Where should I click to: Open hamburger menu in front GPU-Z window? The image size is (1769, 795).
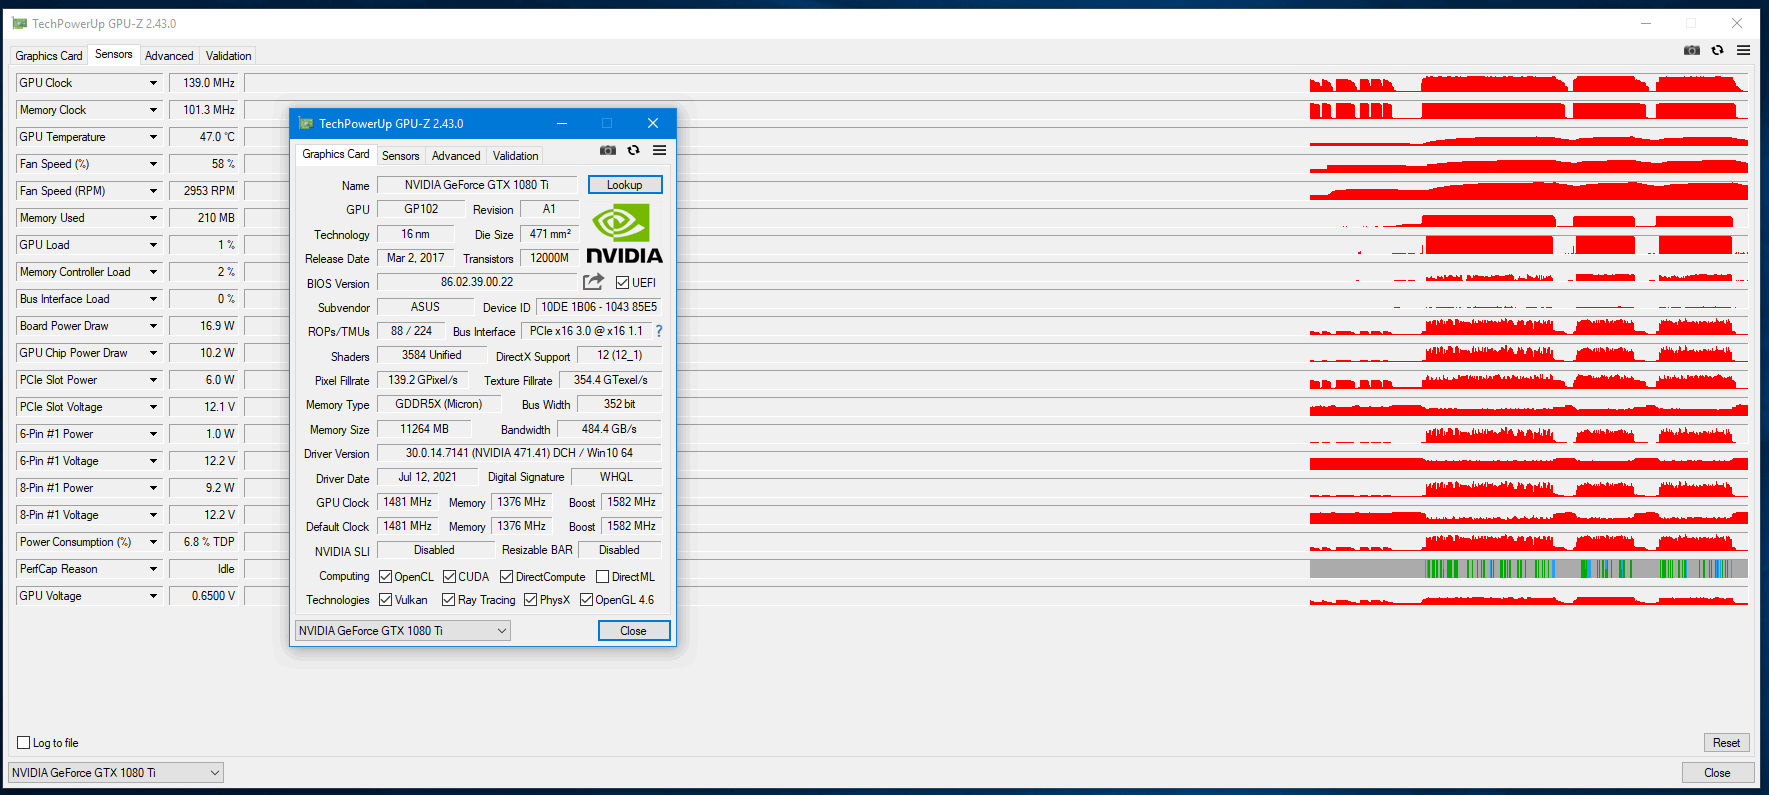(x=660, y=150)
